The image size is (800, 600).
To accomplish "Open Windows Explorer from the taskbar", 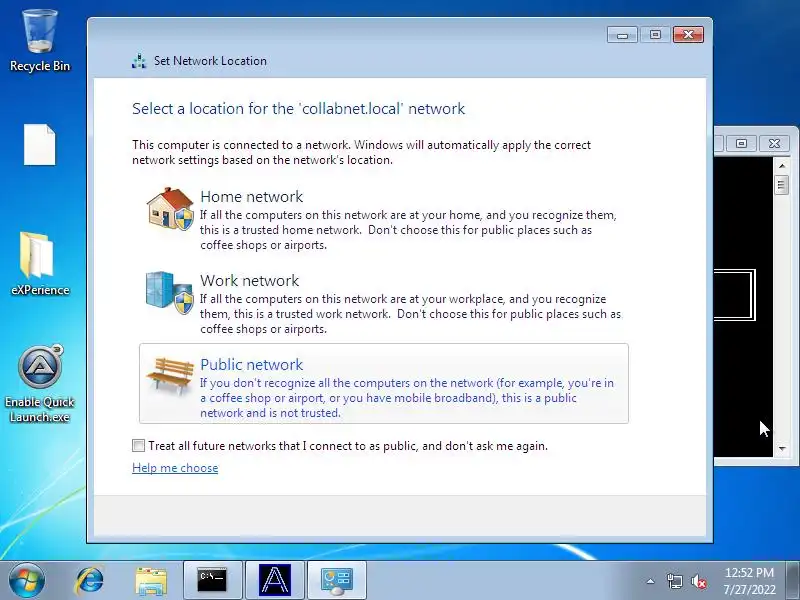I will pos(151,581).
